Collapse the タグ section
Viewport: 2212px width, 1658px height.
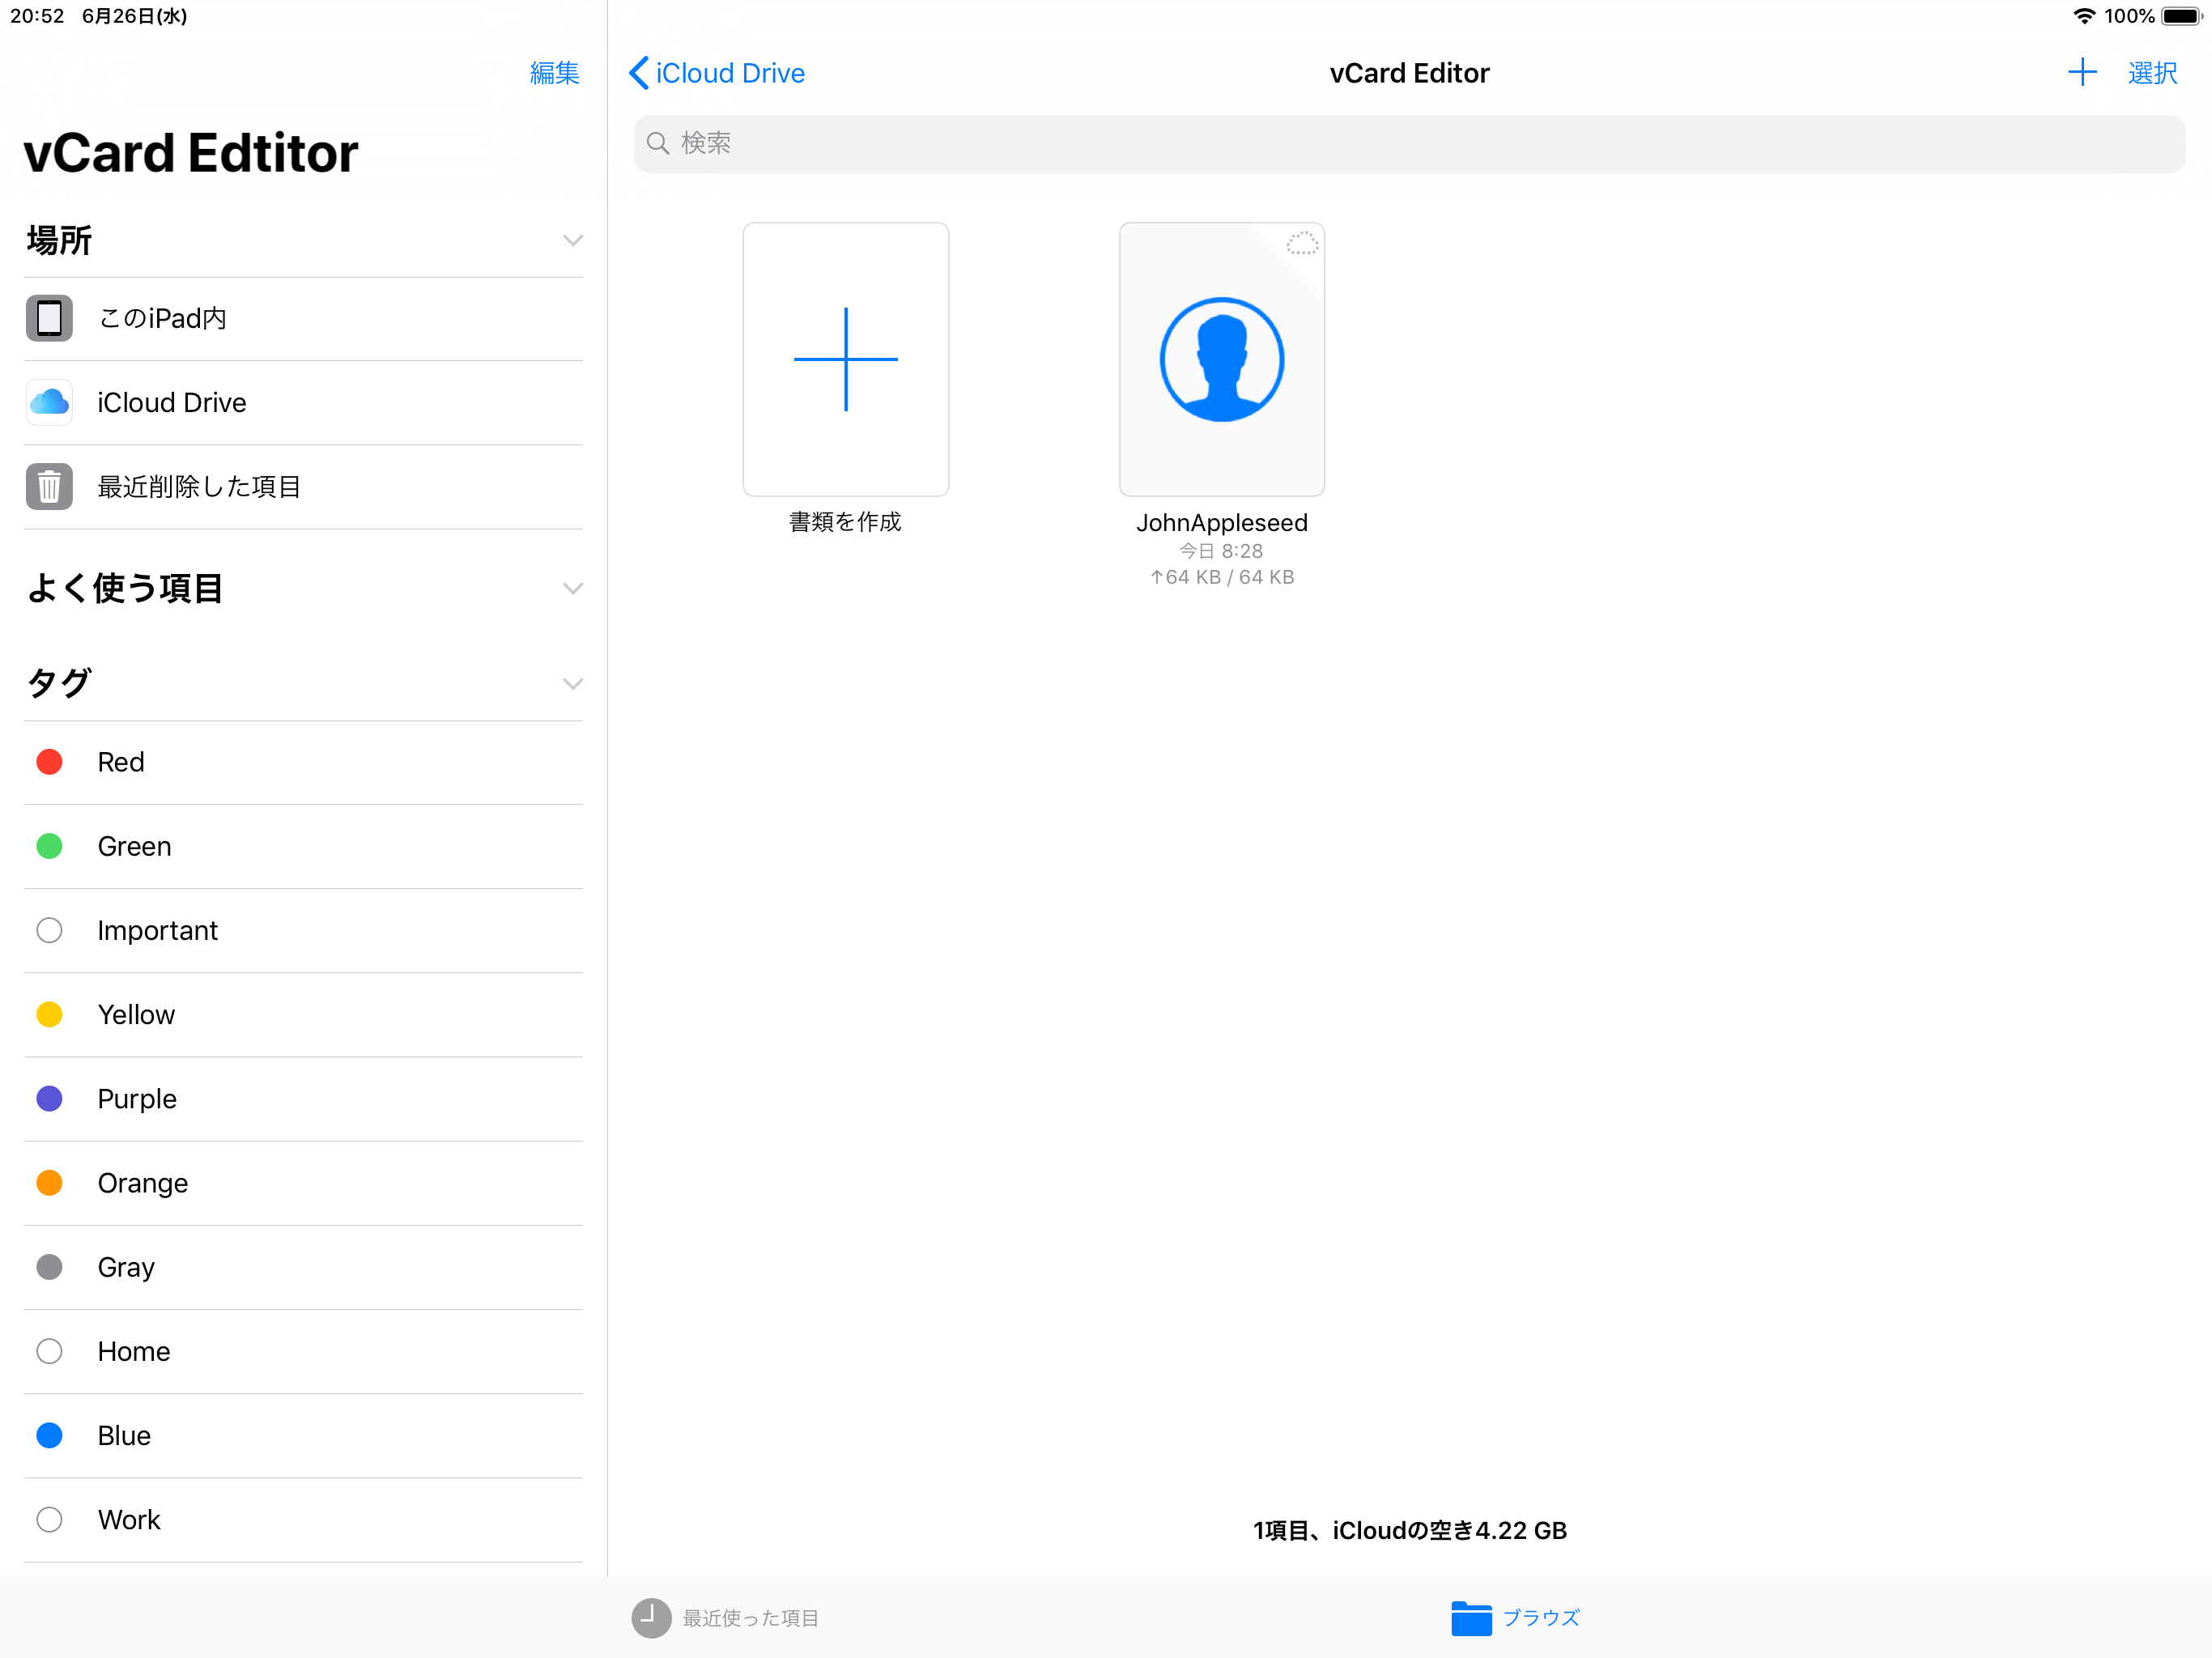[572, 684]
